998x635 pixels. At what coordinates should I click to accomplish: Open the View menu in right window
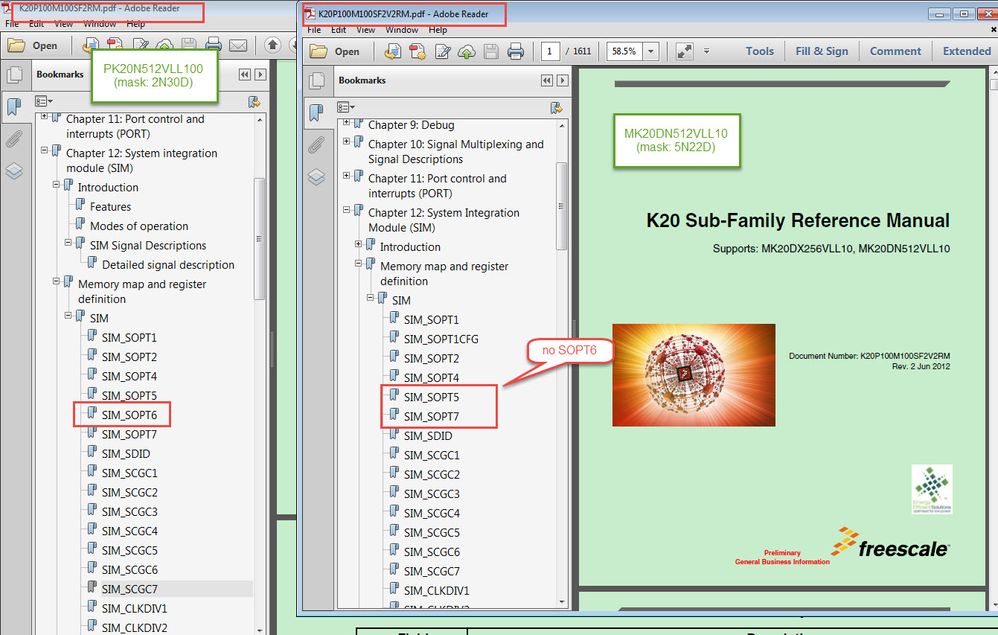tap(365, 30)
